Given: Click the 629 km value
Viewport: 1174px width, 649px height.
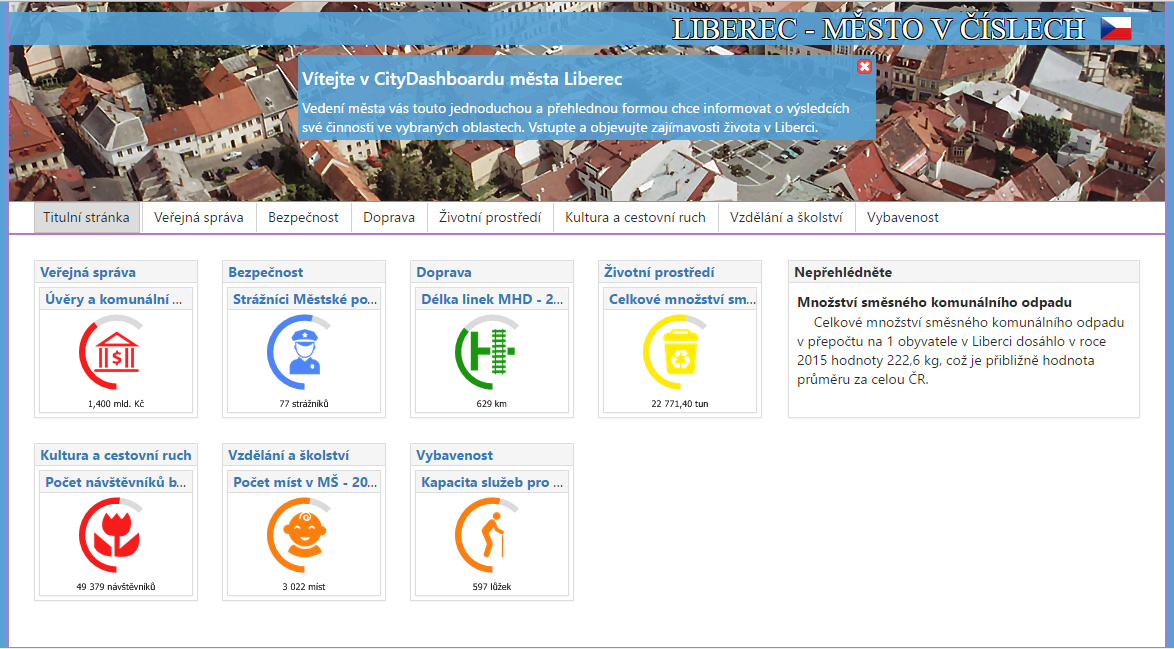Looking at the screenshot, I should click(491, 403).
